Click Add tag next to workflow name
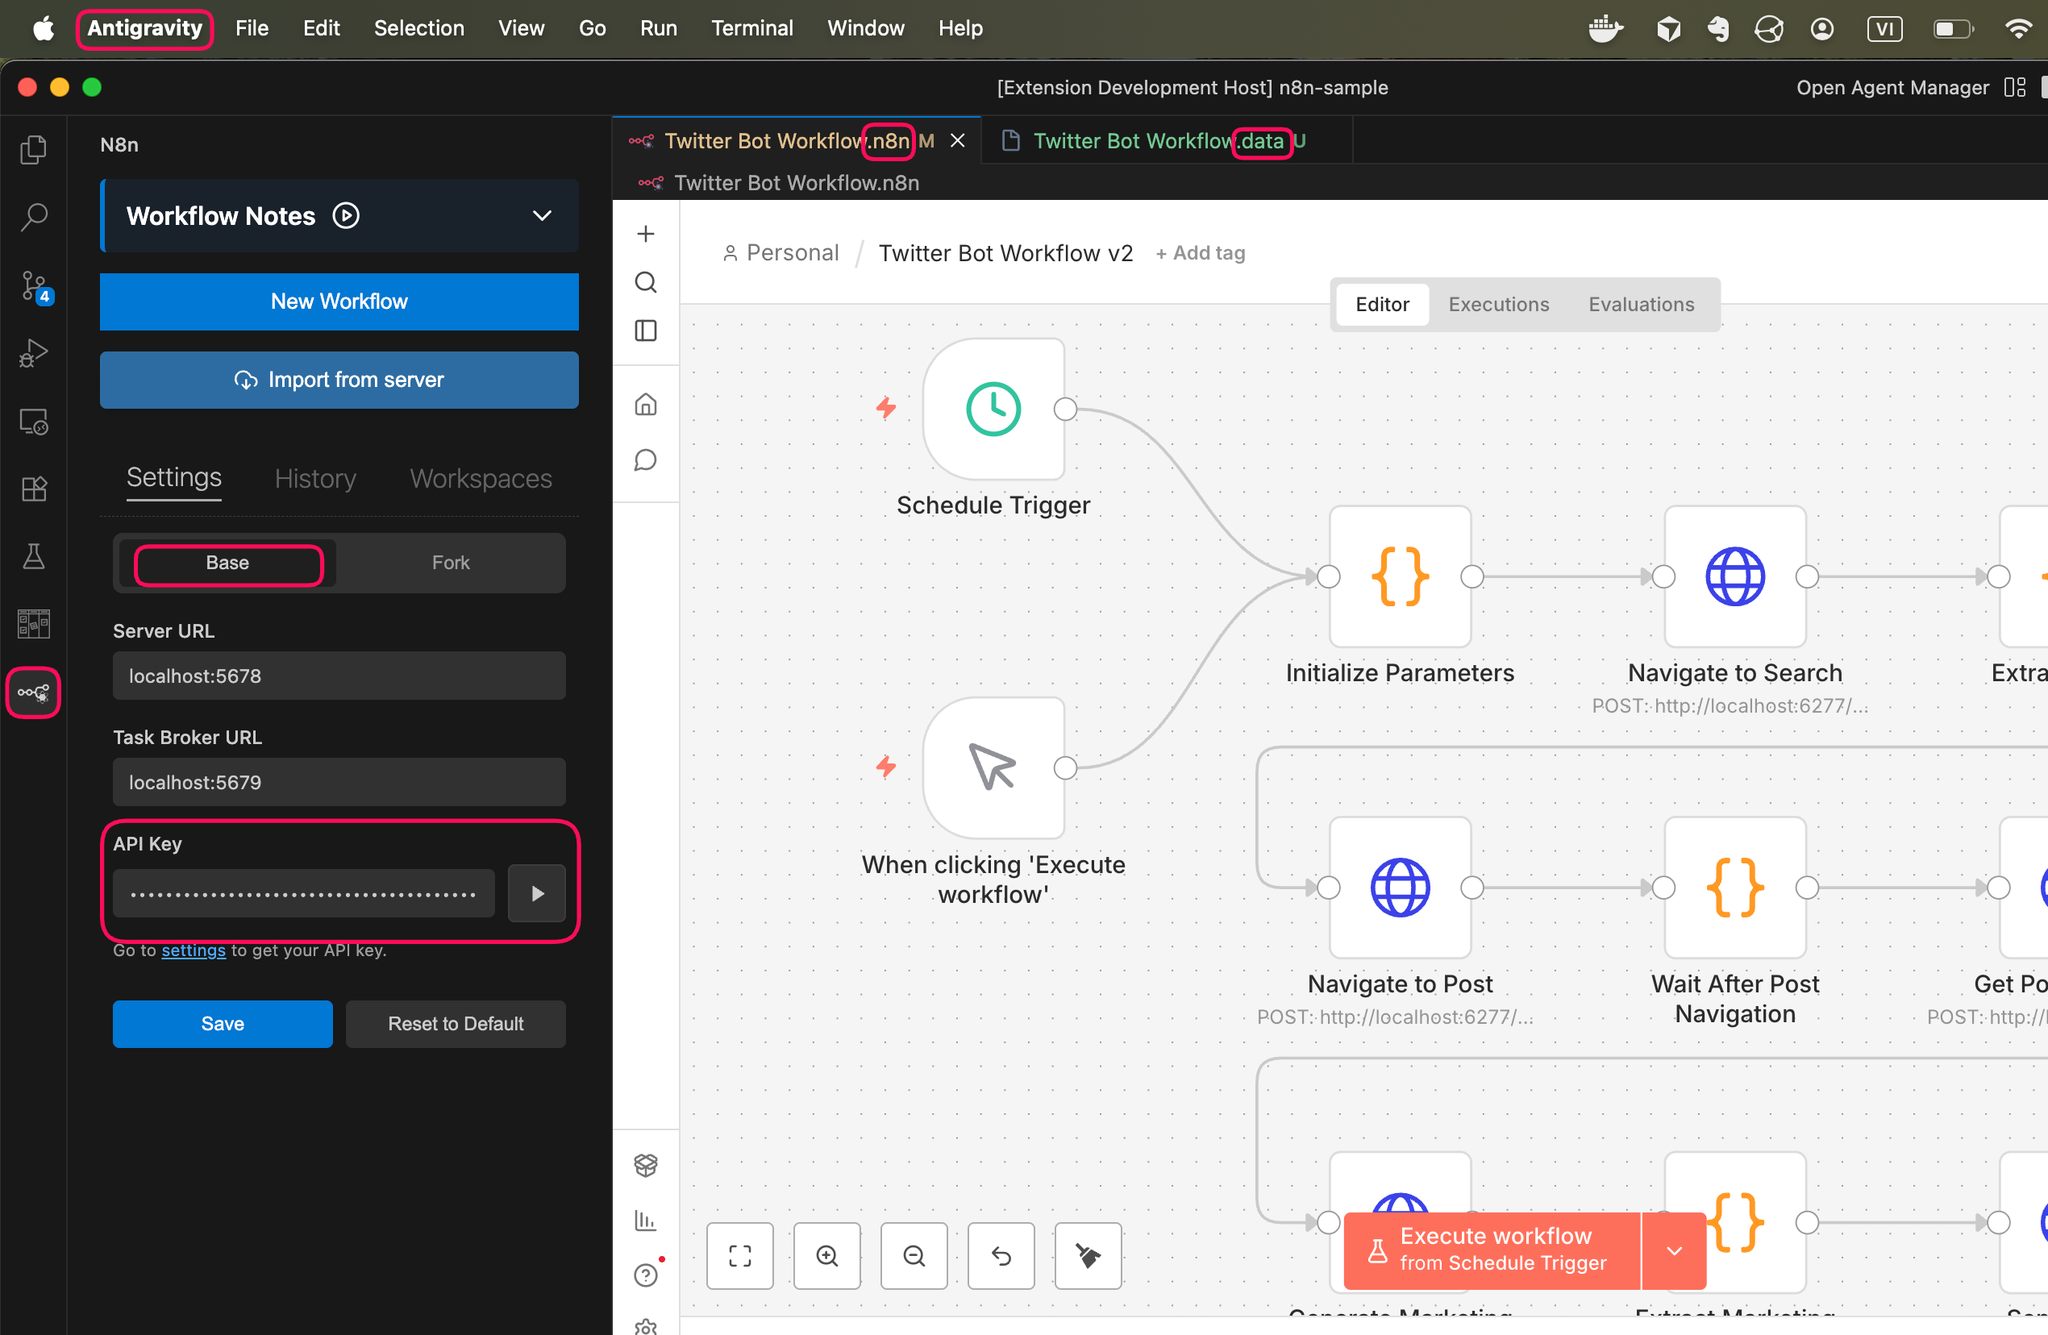2048x1335 pixels. pos(1200,253)
